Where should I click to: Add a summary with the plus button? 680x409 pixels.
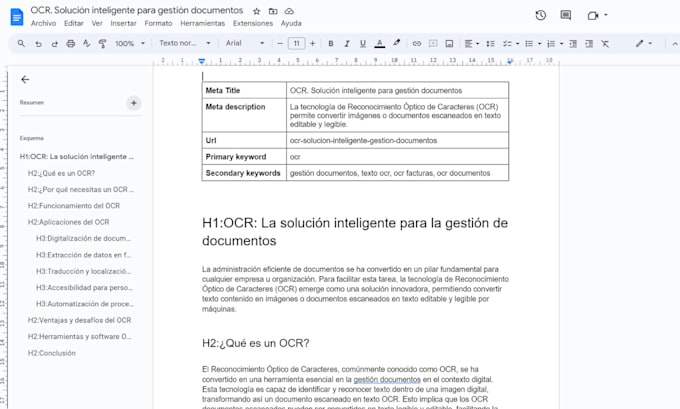[134, 103]
